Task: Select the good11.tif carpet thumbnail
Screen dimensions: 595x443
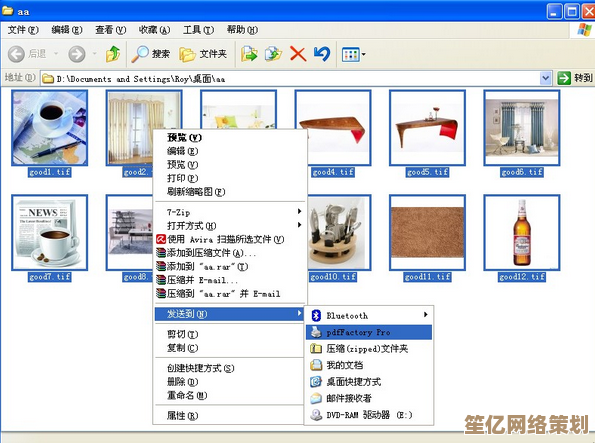Action: pyautogui.click(x=427, y=232)
